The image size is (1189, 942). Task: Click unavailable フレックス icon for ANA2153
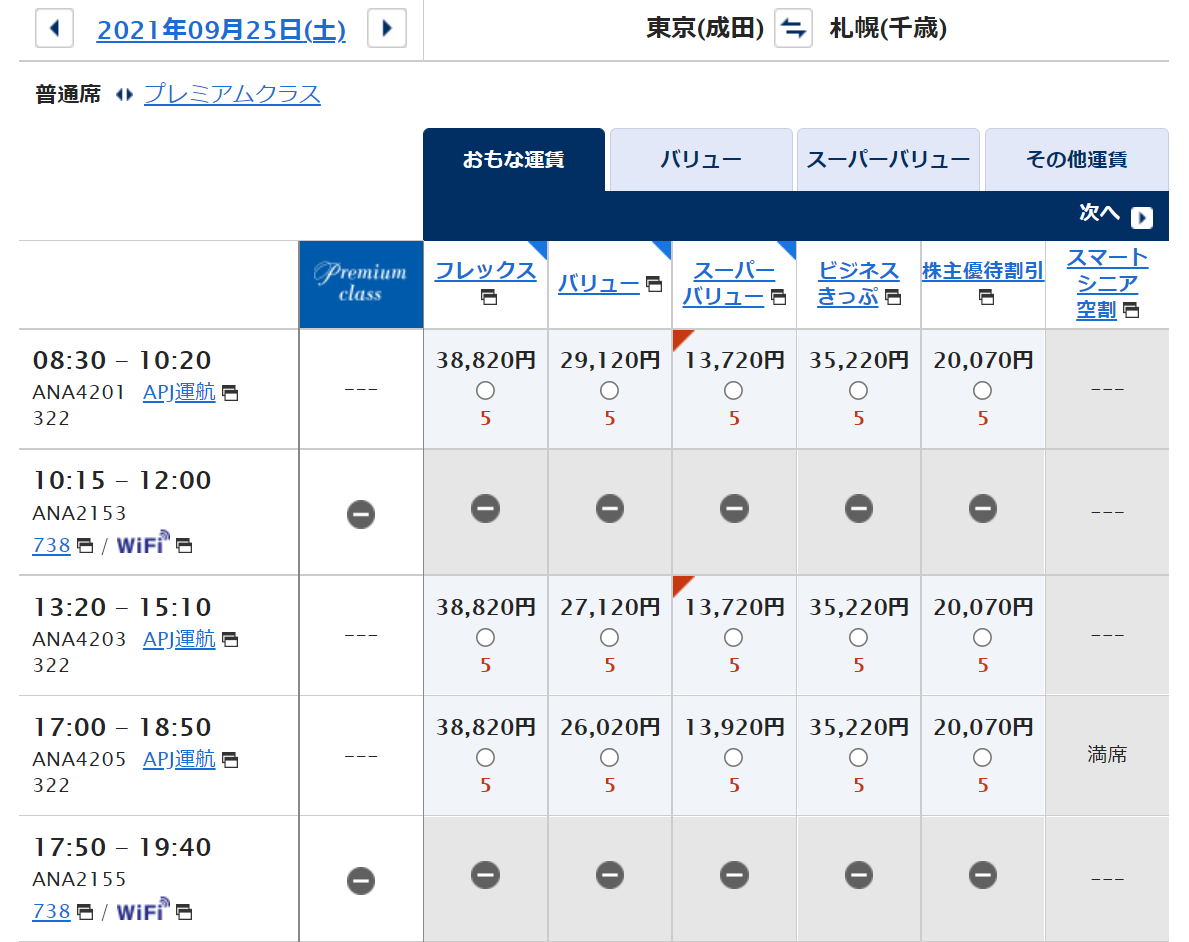pyautogui.click(x=485, y=508)
